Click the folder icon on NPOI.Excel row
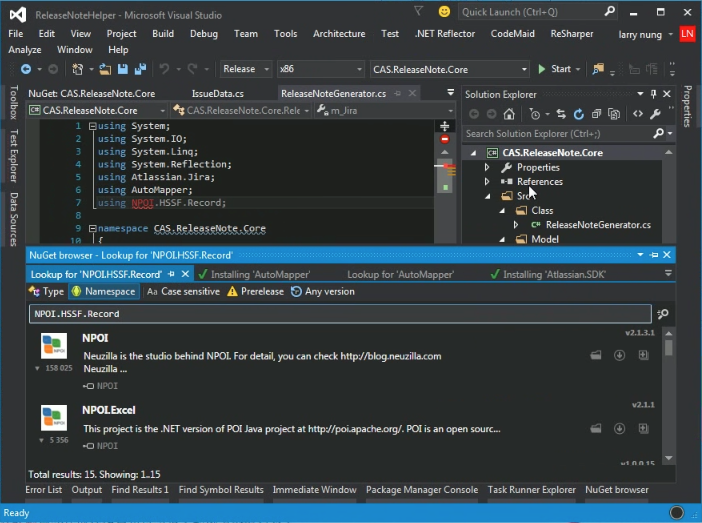 (x=596, y=429)
